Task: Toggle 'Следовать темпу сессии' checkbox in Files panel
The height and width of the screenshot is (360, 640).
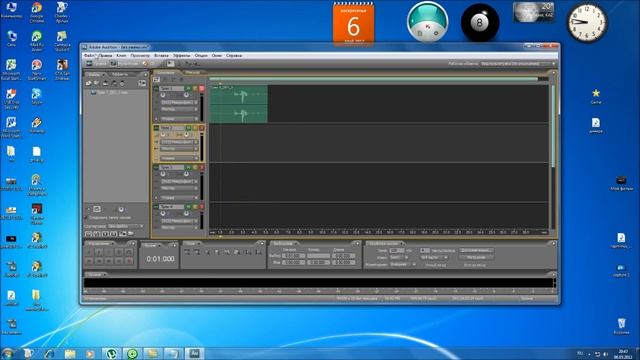Action: [86, 218]
